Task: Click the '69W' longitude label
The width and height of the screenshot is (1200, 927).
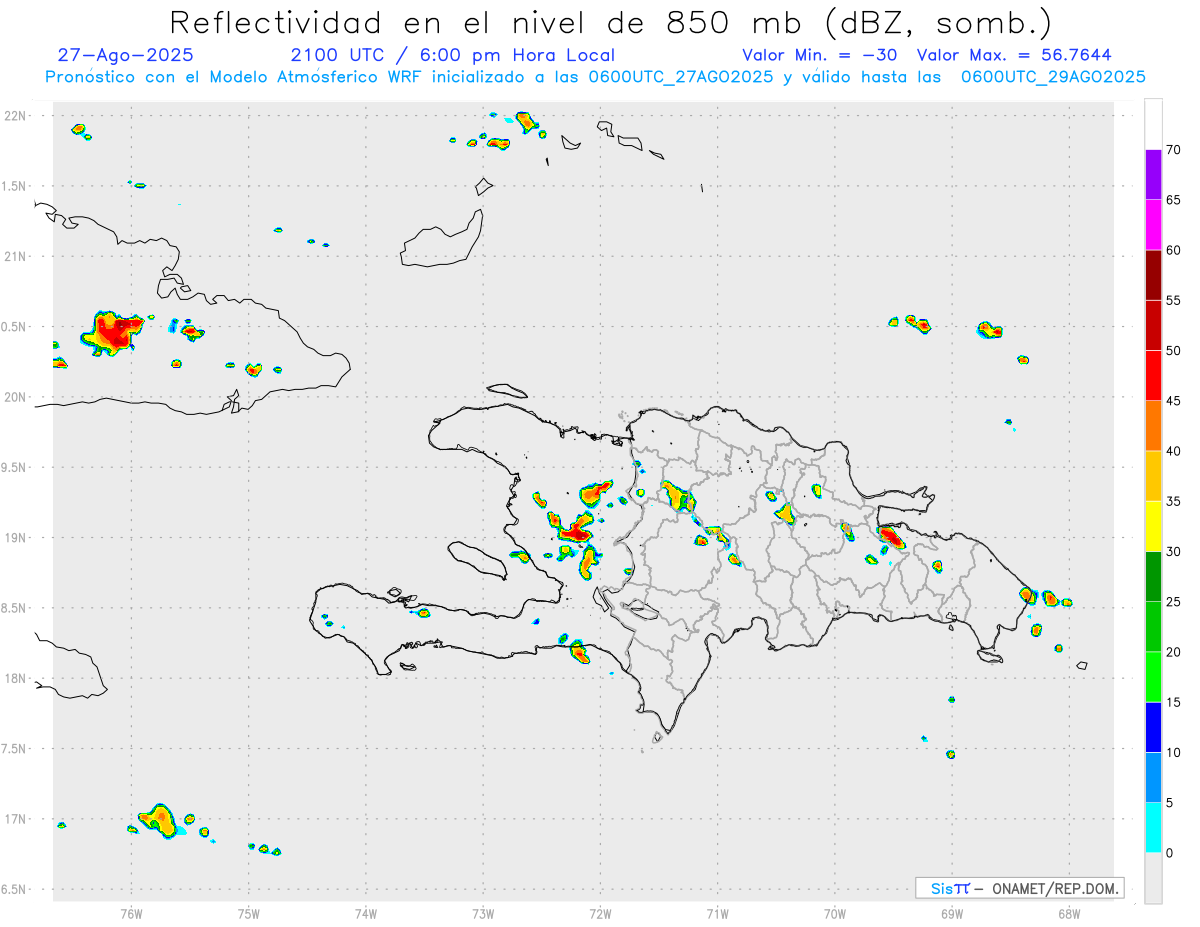Action: pos(952,913)
